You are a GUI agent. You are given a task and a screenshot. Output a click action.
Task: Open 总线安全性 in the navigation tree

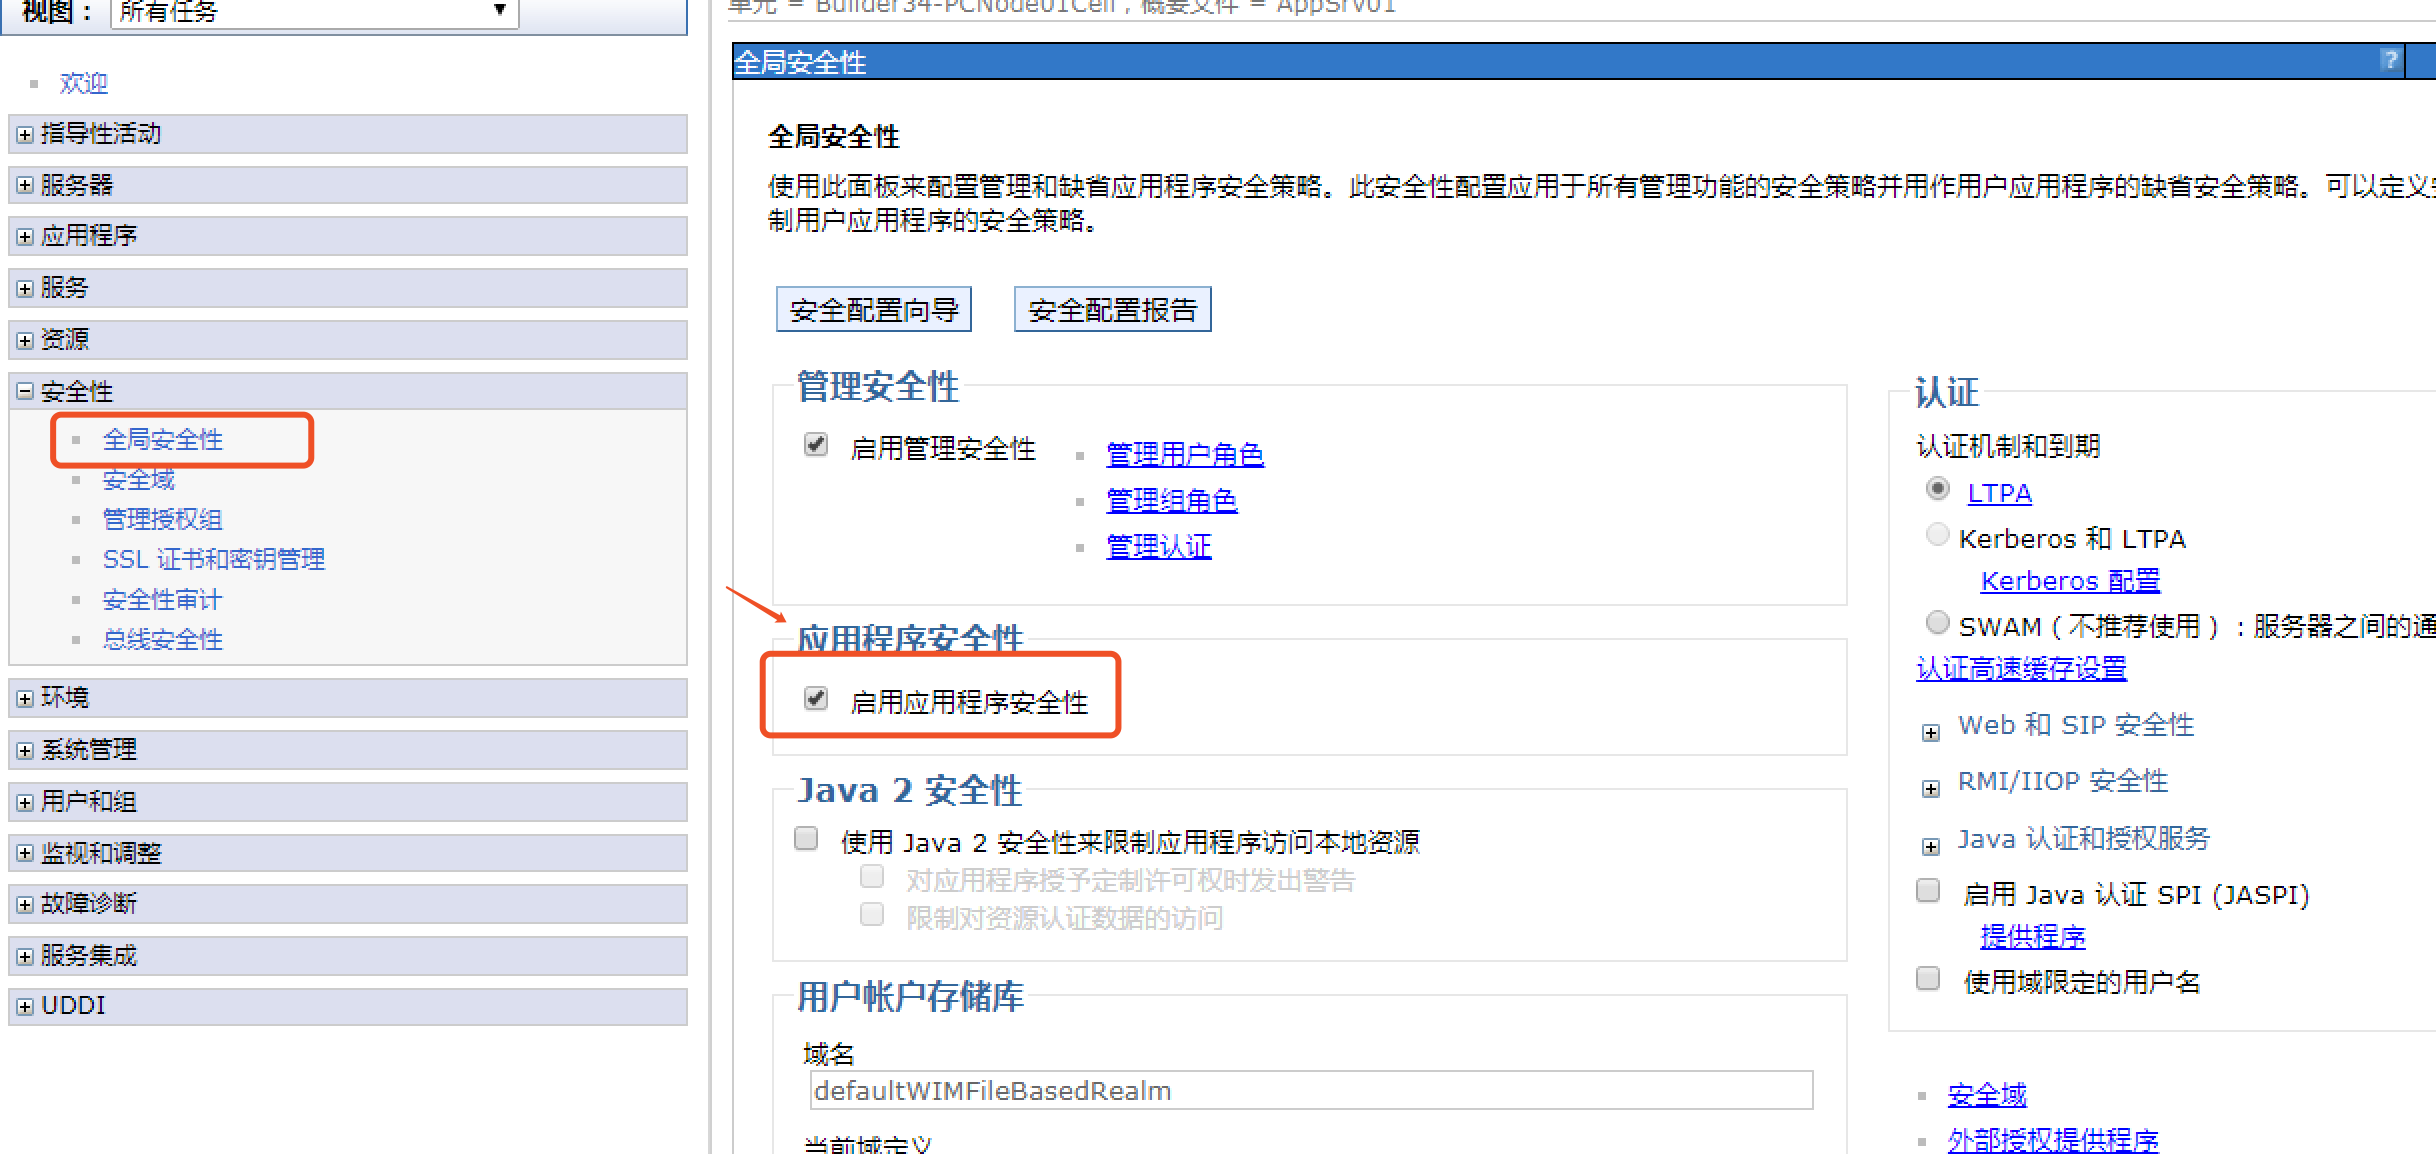(163, 640)
